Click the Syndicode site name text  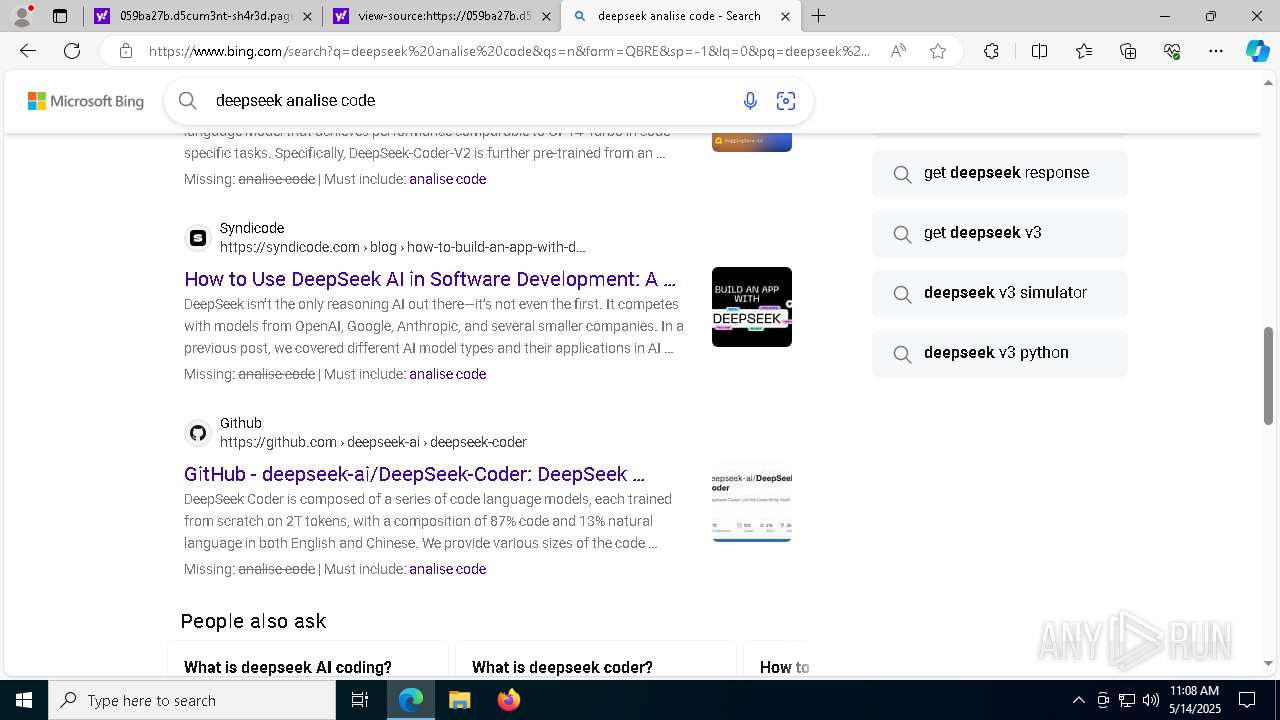click(x=252, y=228)
